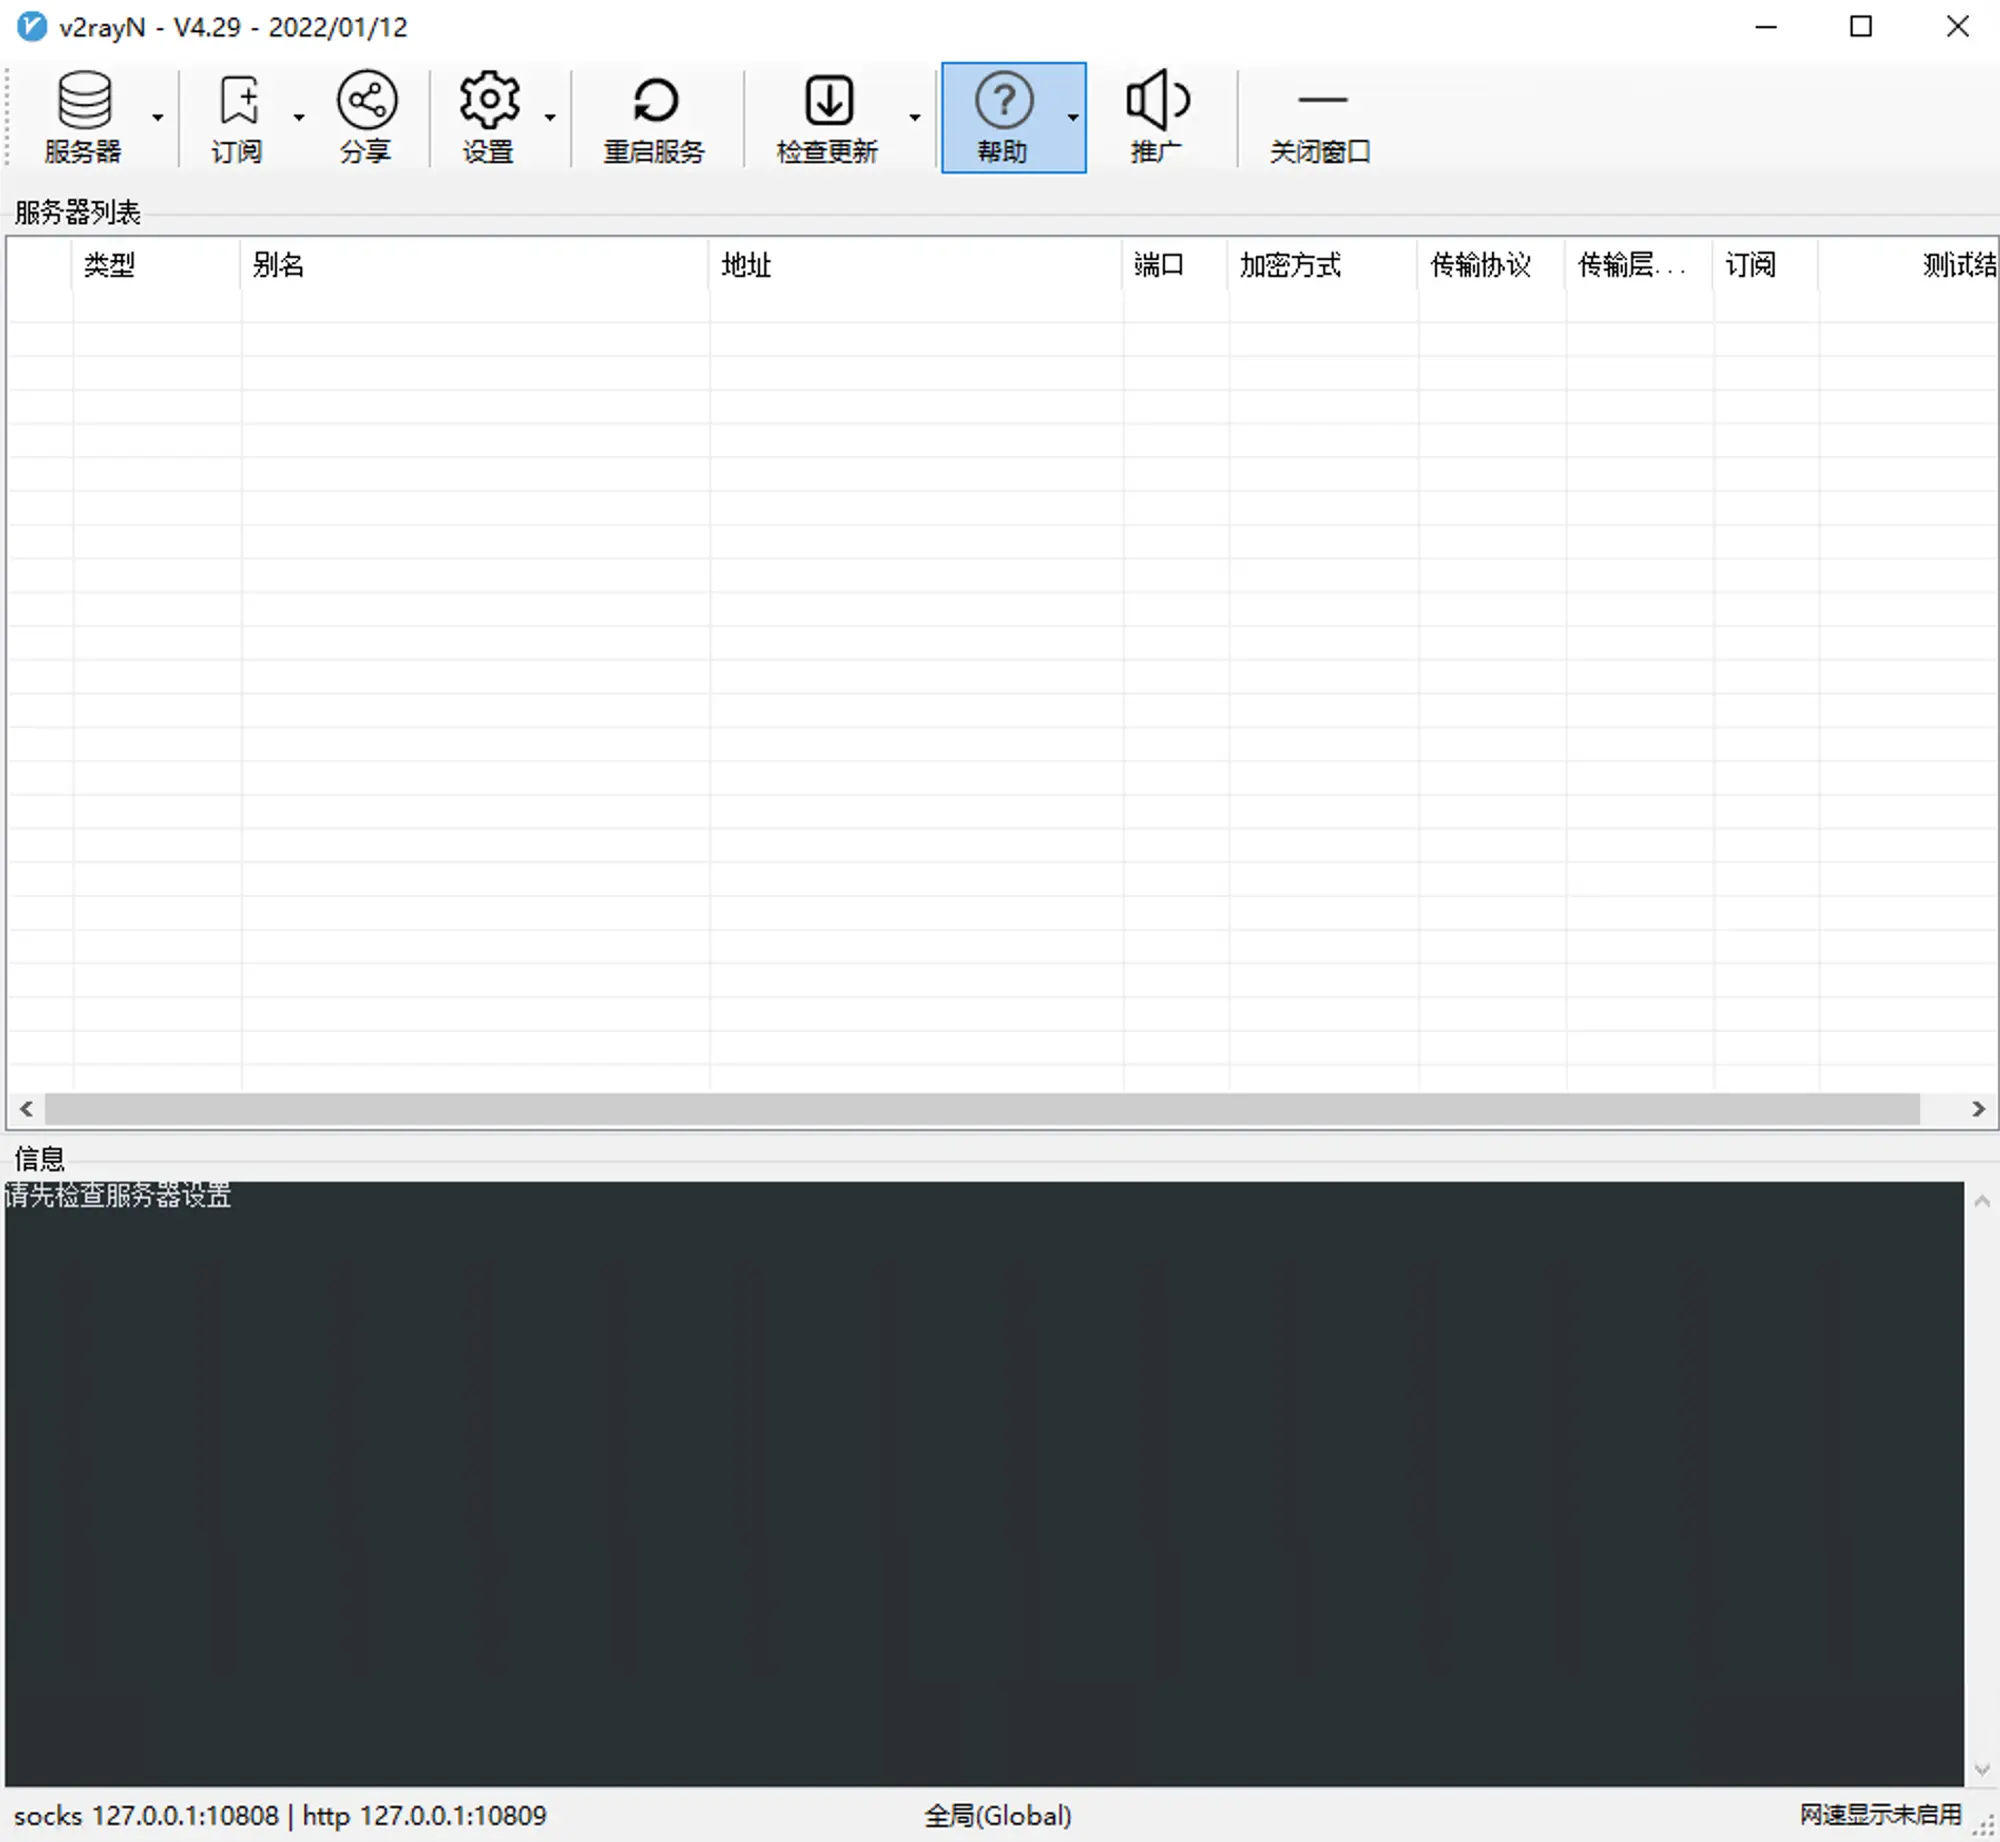This screenshot has width=2000, height=1842.
Task: Click the 订阅 column header in list
Action: click(x=1766, y=265)
